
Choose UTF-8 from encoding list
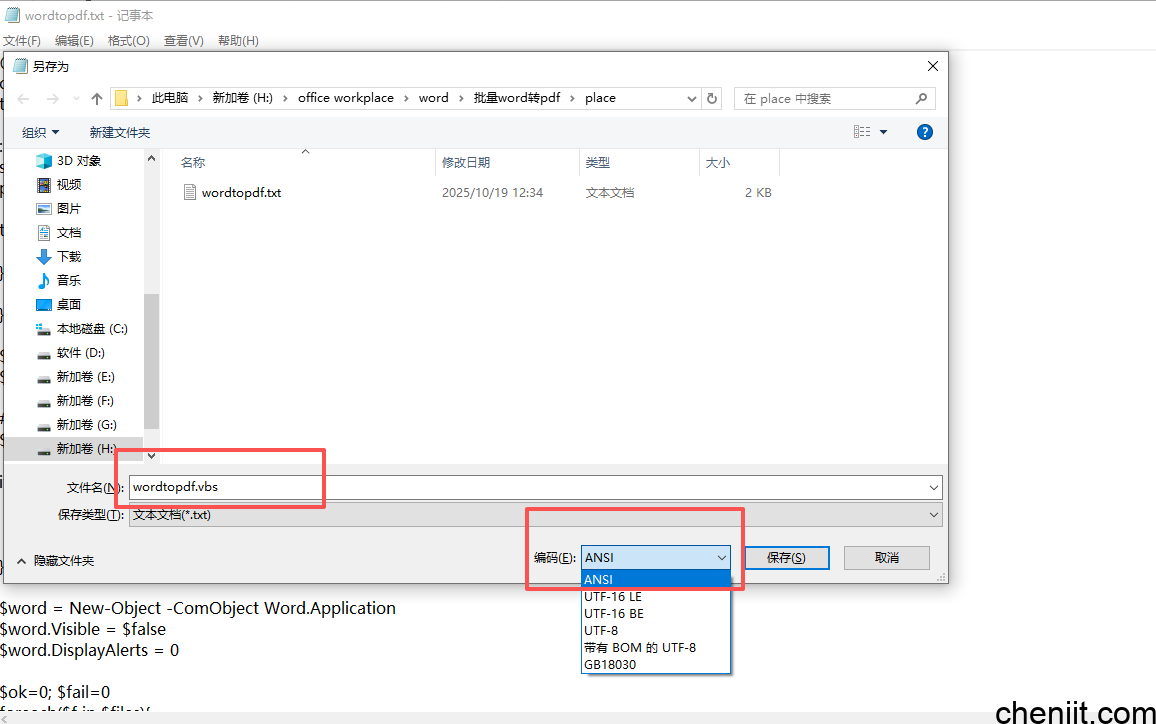pos(601,631)
